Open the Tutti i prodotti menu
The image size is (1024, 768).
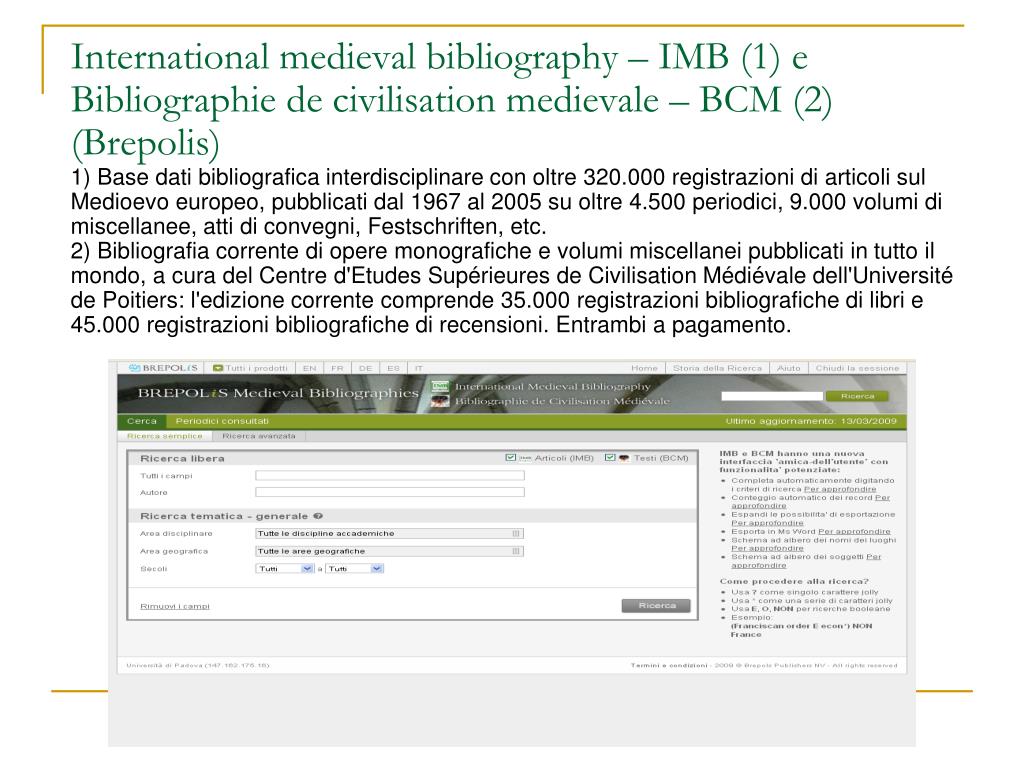251,368
